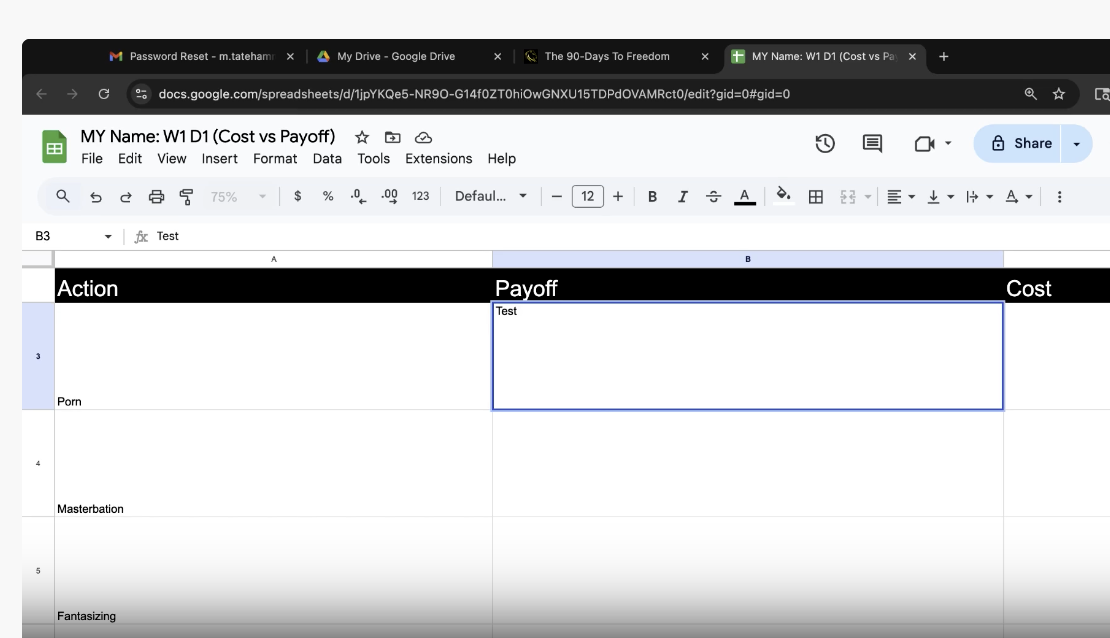The height and width of the screenshot is (638, 1110).
Task: Open the File menu
Action: 92,159
